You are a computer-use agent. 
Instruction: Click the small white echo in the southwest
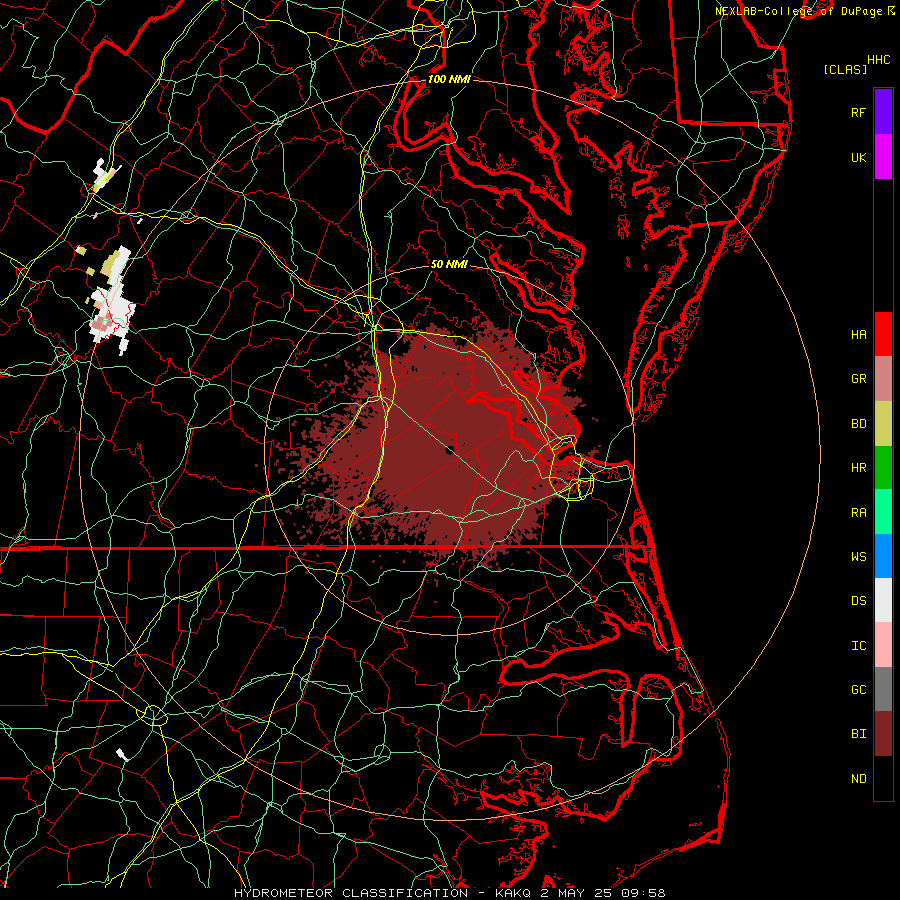pyautogui.click(x=122, y=754)
